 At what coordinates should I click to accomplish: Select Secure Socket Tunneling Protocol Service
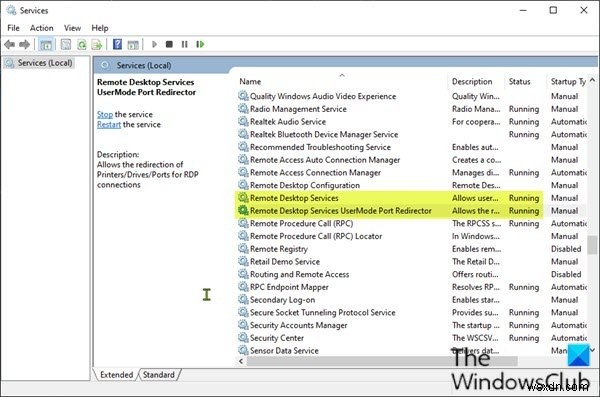click(323, 312)
